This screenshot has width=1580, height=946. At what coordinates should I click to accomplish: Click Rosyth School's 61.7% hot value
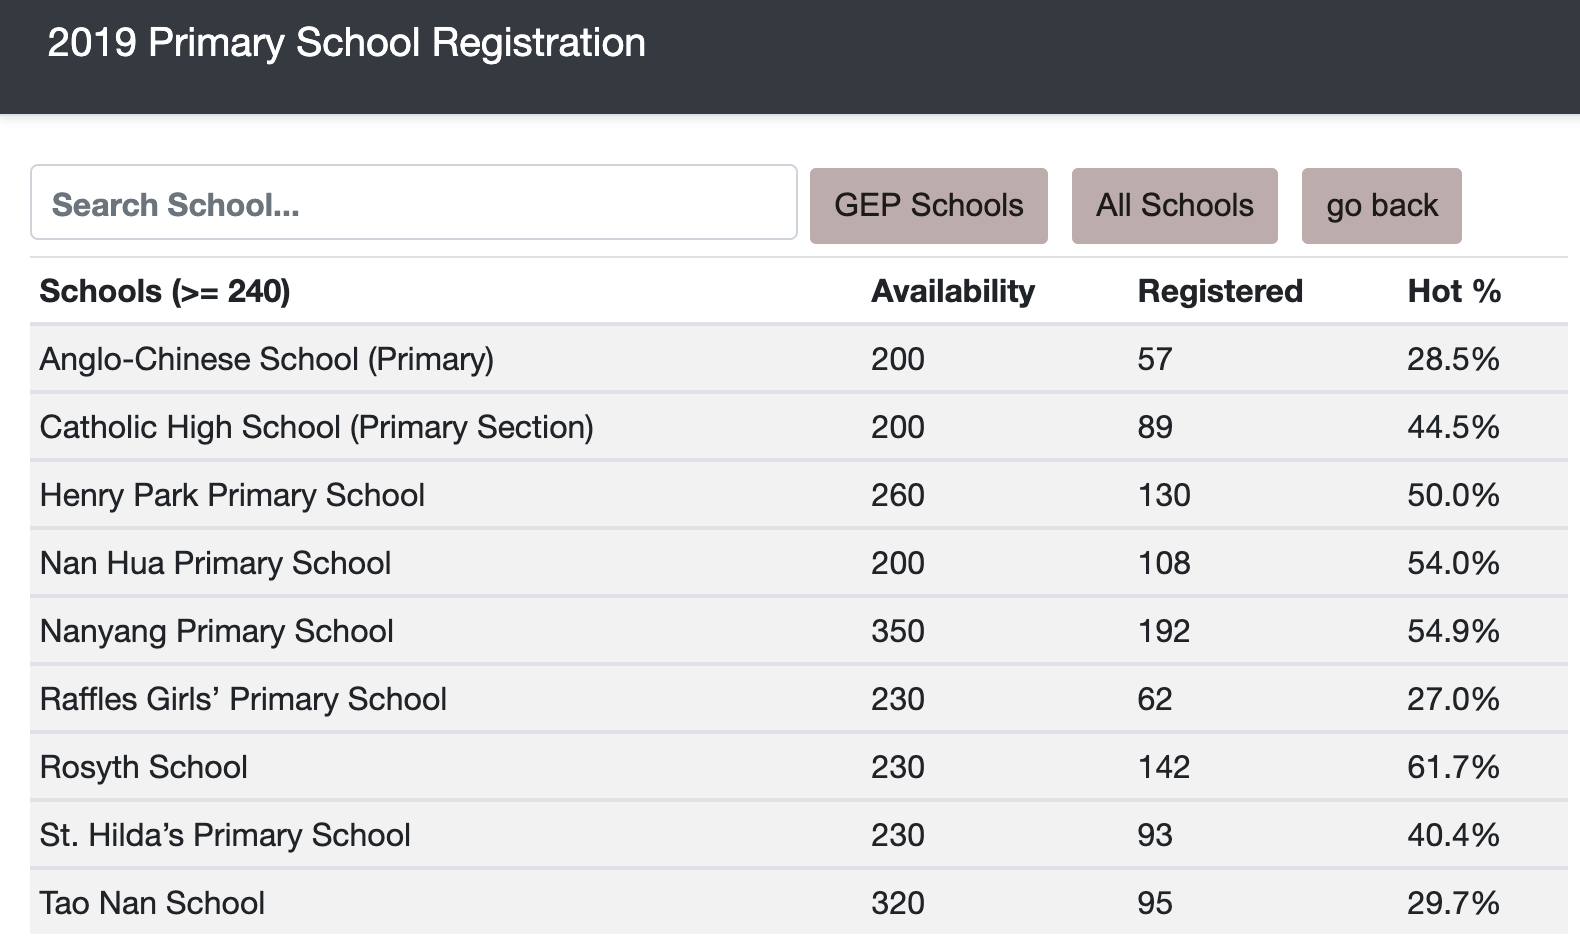click(1452, 767)
